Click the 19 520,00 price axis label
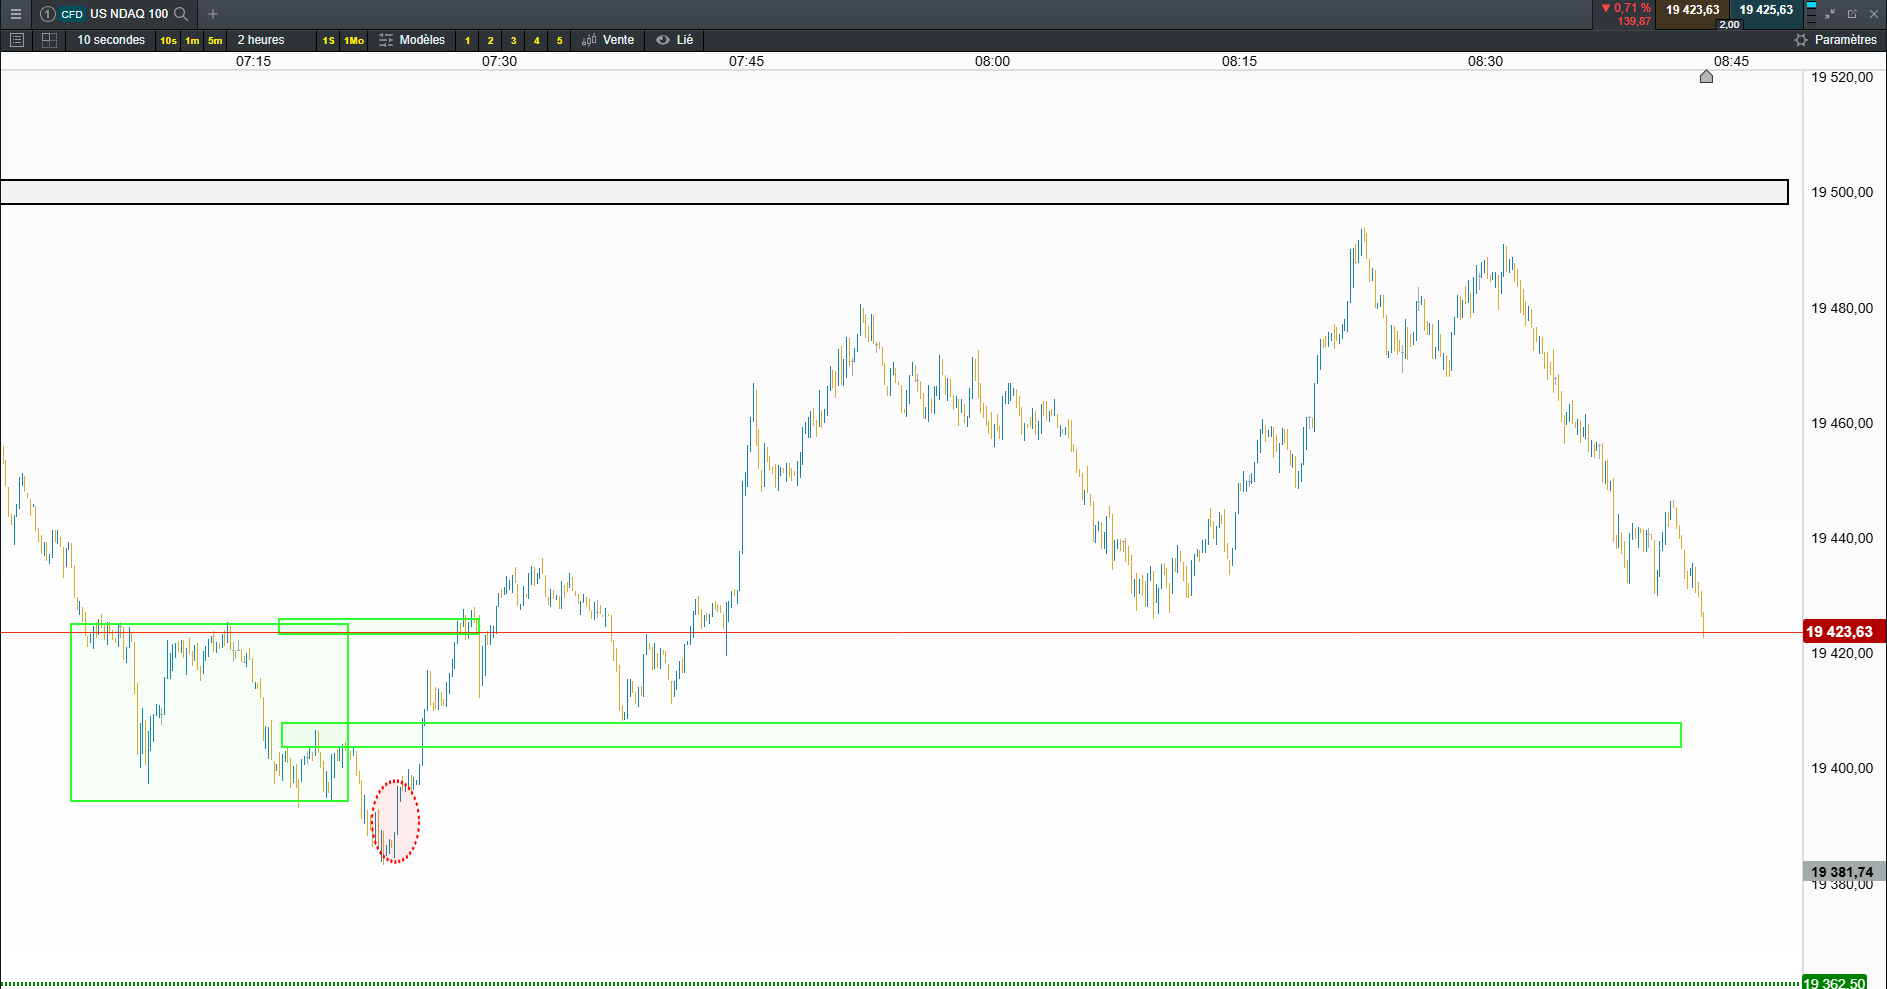The height and width of the screenshot is (989, 1887). pyautogui.click(x=1842, y=77)
